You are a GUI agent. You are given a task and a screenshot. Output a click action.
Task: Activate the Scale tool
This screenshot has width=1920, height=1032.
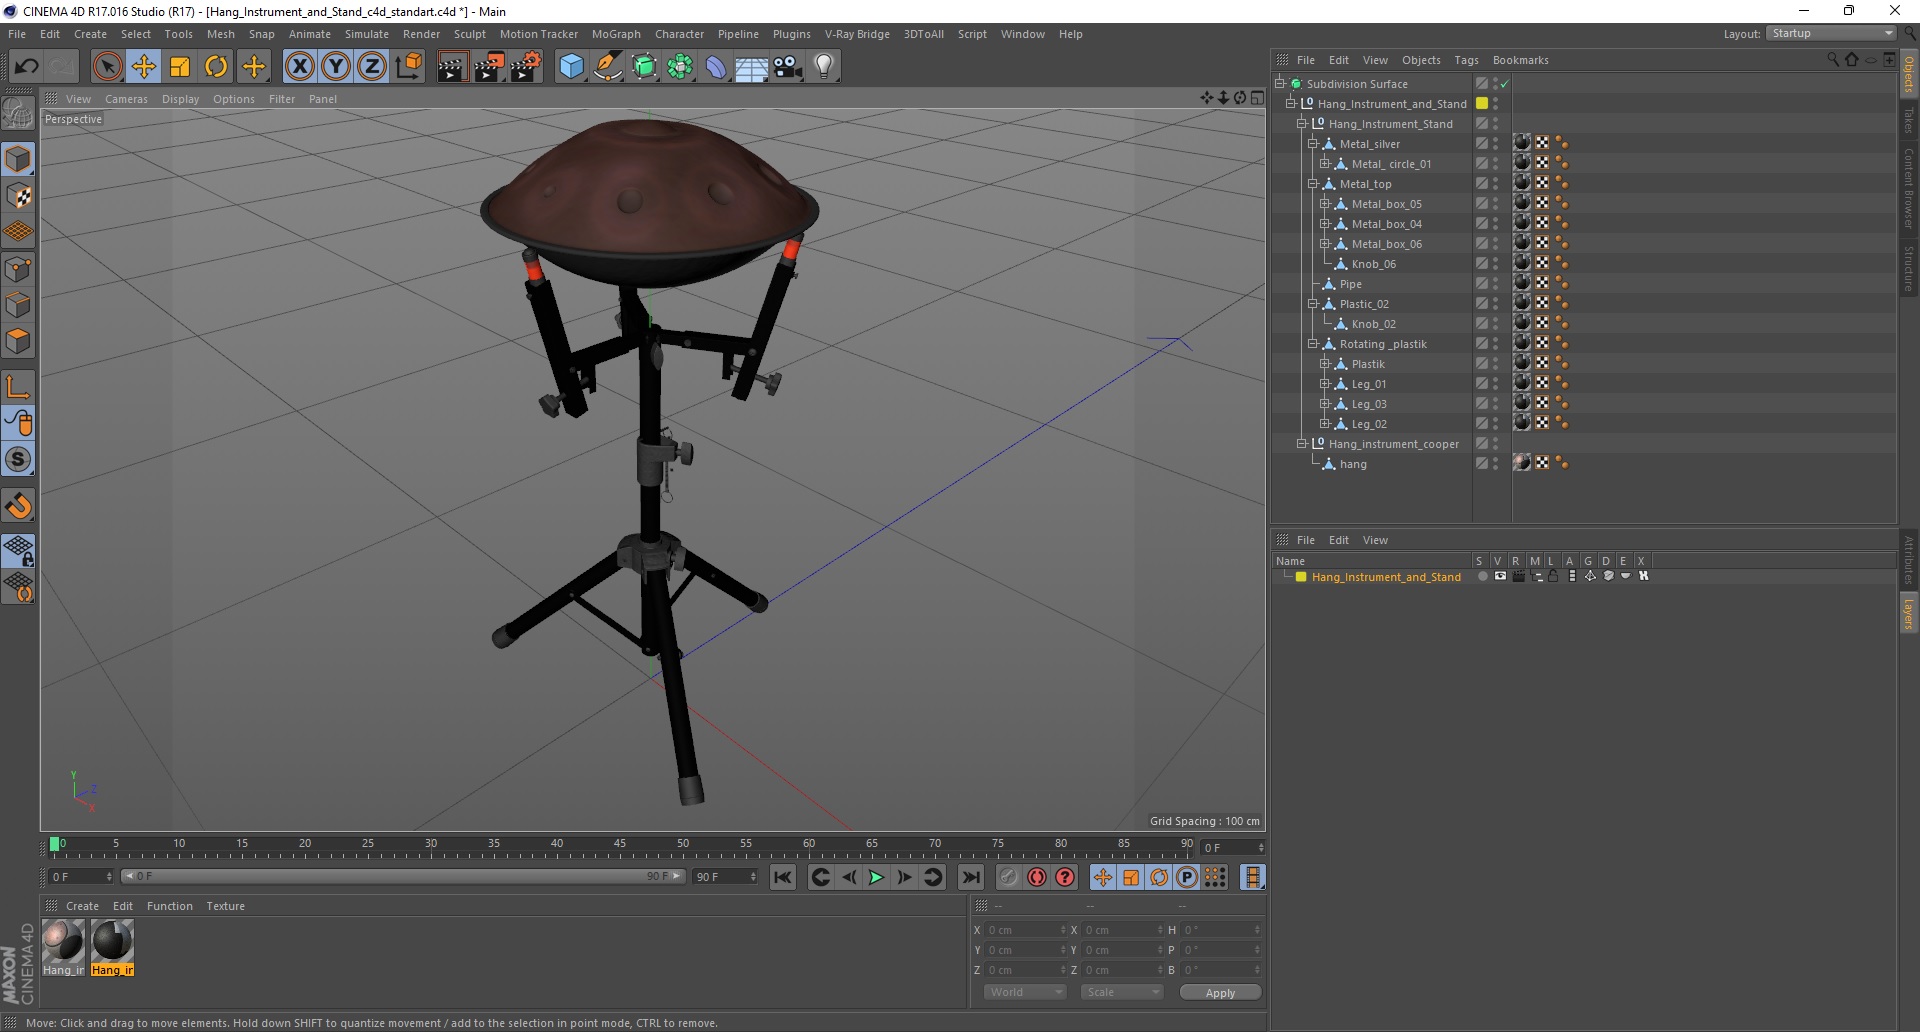(x=180, y=67)
